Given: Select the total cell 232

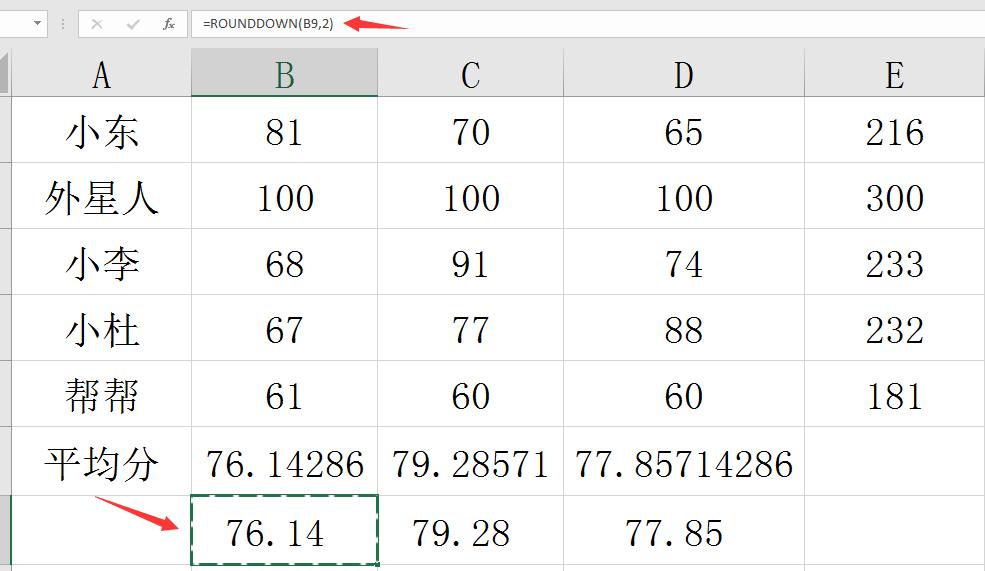Looking at the screenshot, I should point(895,328).
